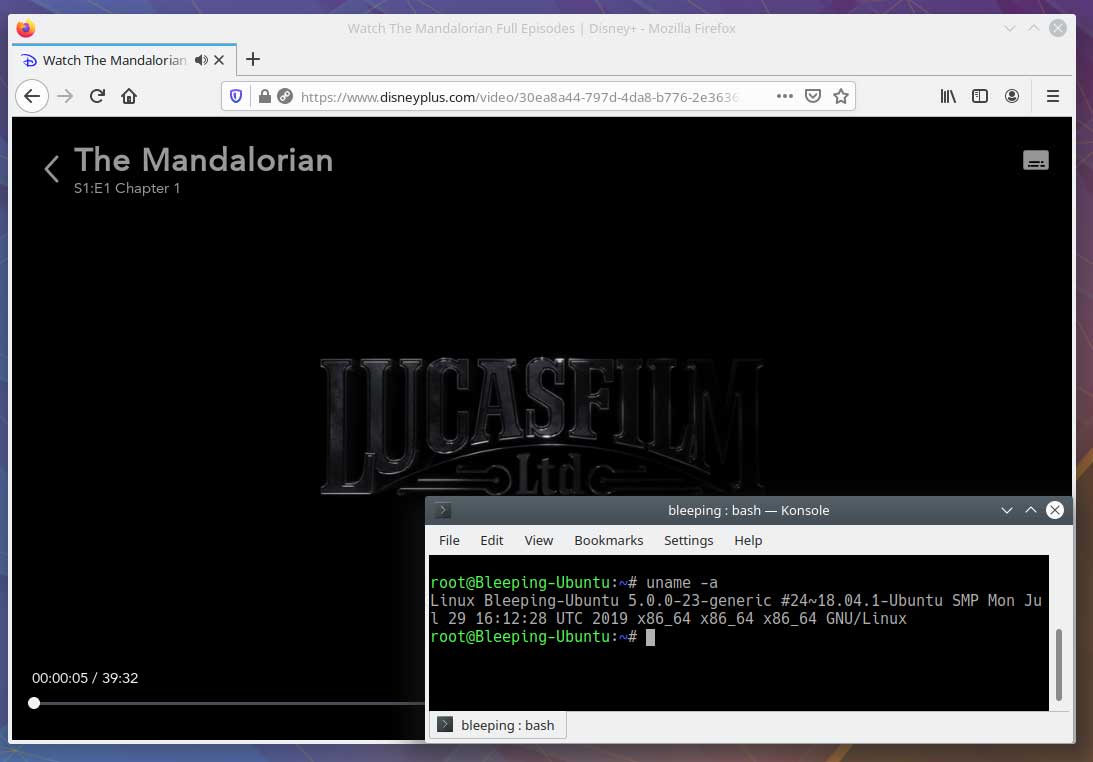1093x762 pixels.
Task: Select the Watch The Mandalorian tab
Action: click(x=114, y=60)
